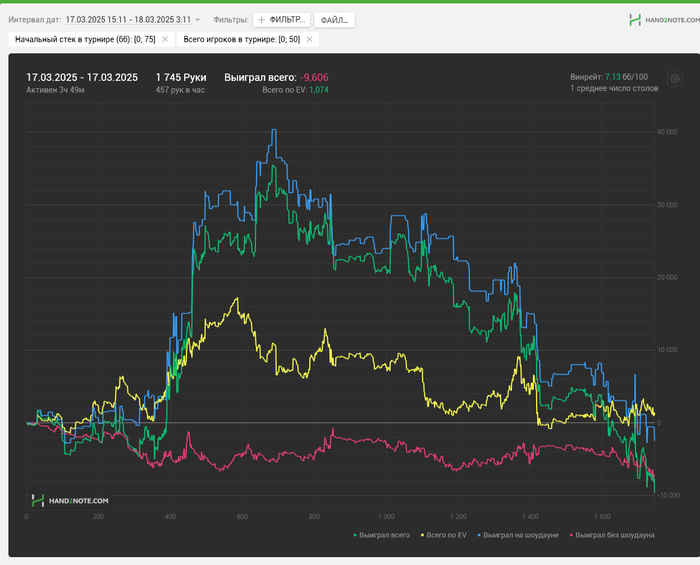
Task: Click the 40 000 y-axis label
Action: [667, 132]
